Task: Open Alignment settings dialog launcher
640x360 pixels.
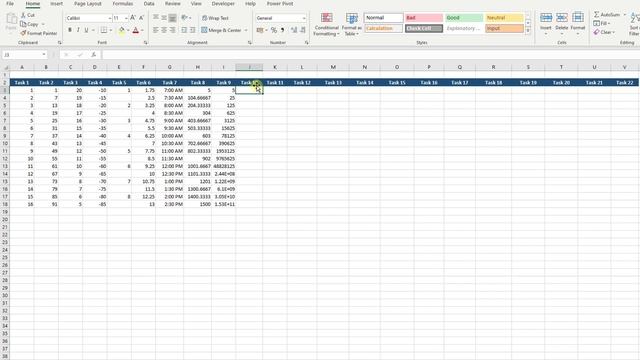Action: click(250, 42)
